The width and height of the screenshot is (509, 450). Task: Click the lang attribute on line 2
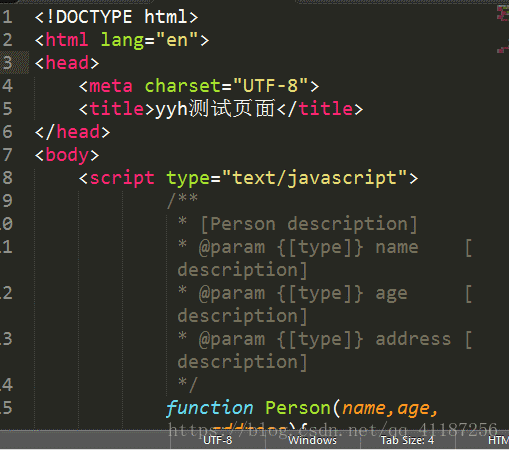click(x=122, y=41)
